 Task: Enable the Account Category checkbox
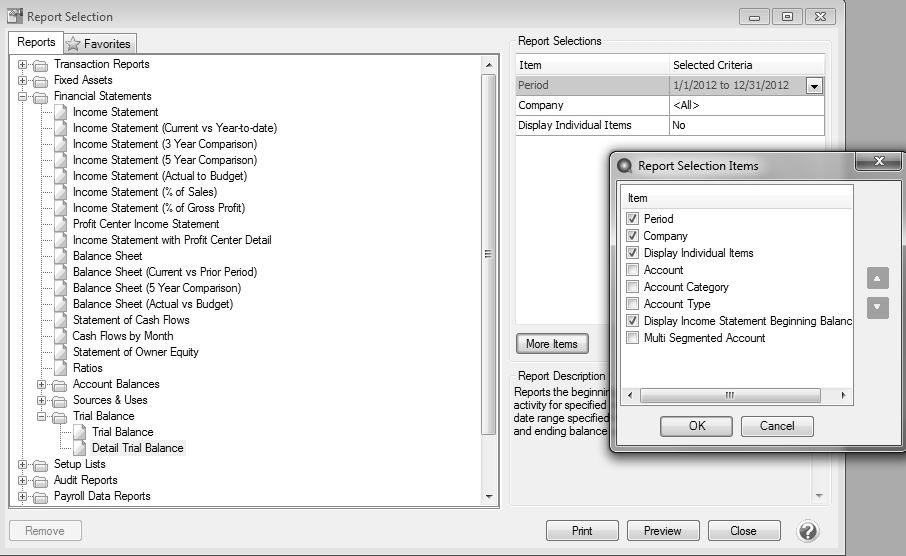tap(632, 287)
